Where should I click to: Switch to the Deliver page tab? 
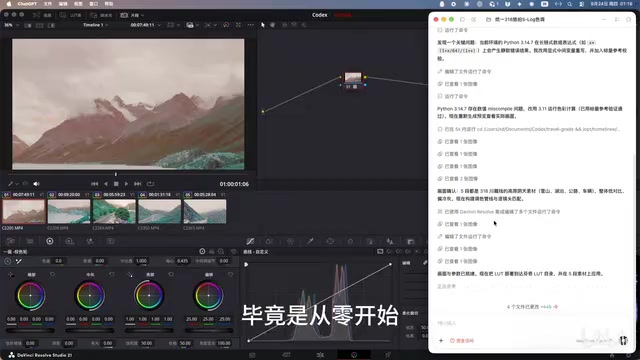(388, 355)
